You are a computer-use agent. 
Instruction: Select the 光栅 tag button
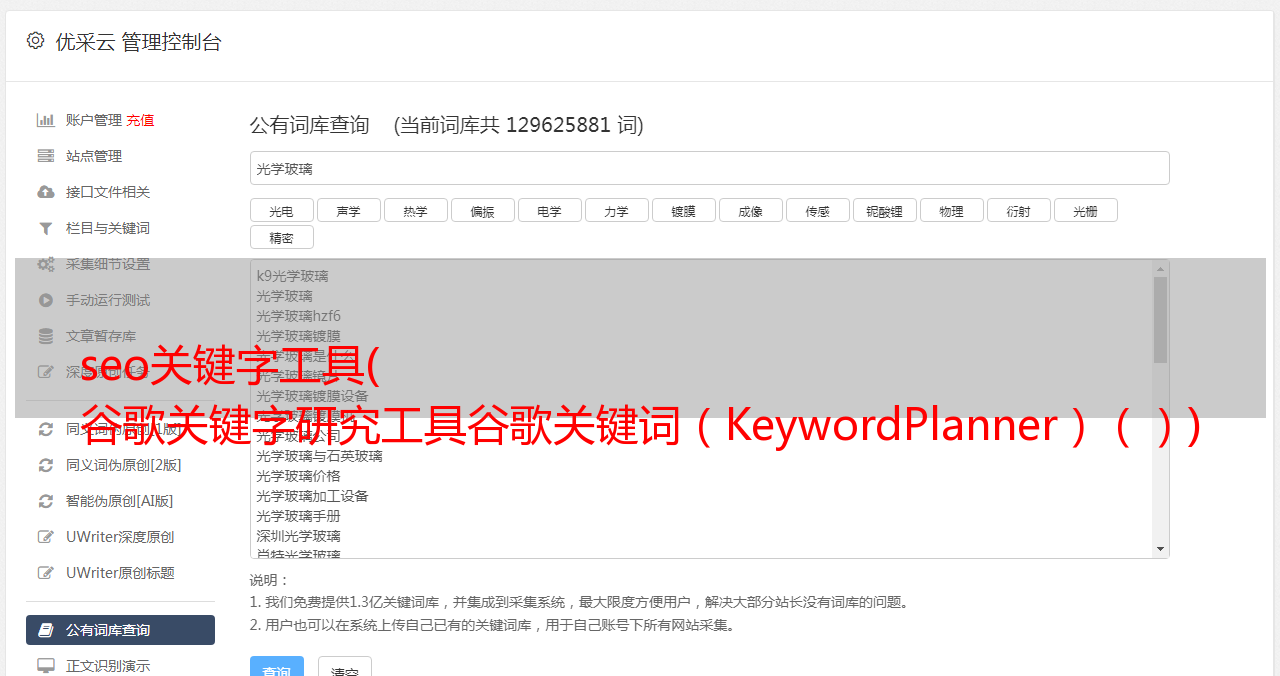click(1086, 210)
